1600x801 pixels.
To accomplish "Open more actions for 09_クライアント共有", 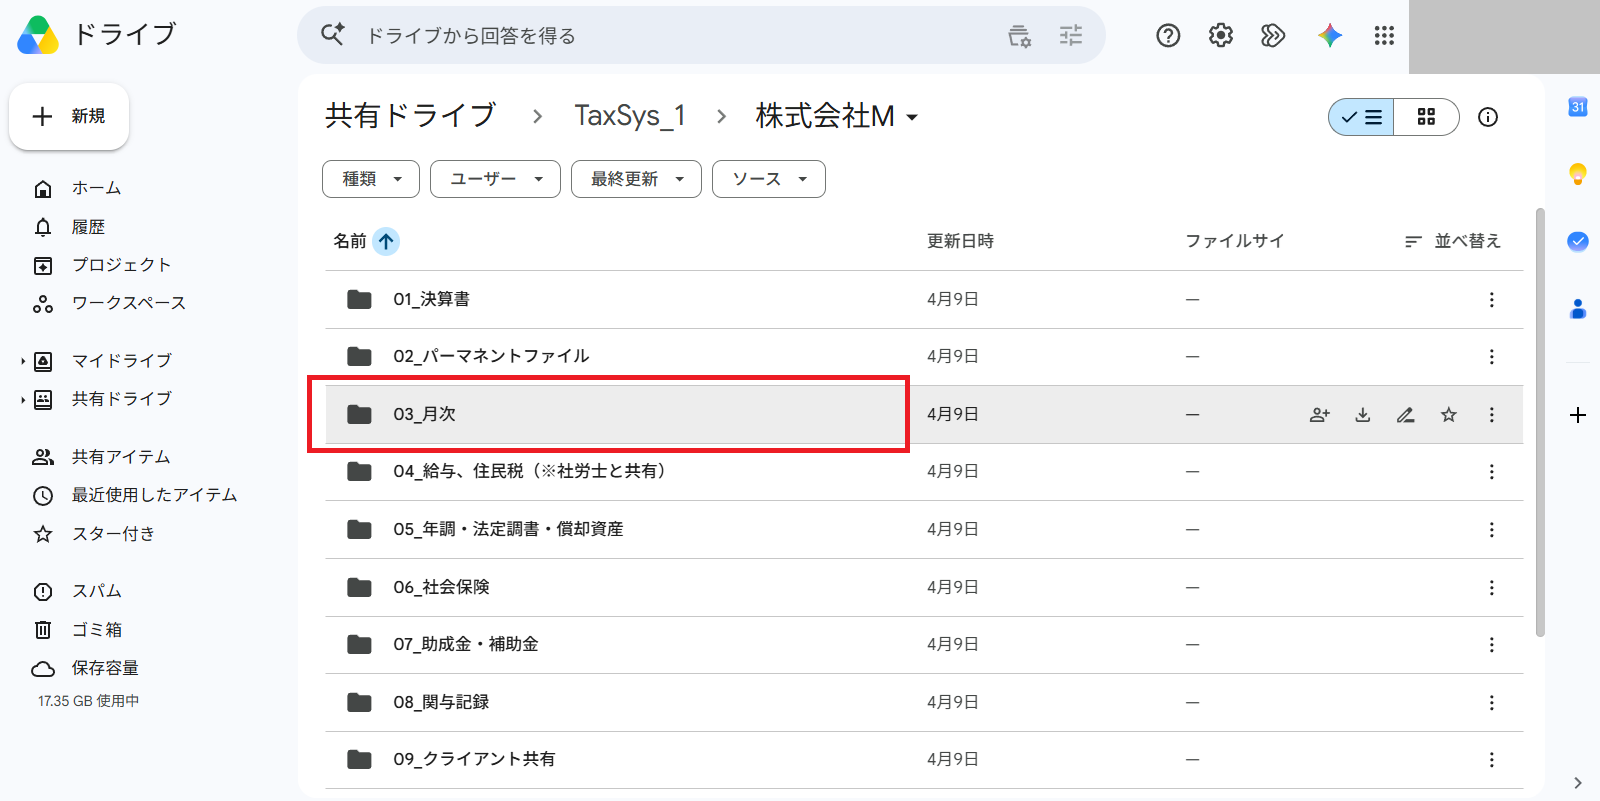I will [x=1492, y=760].
